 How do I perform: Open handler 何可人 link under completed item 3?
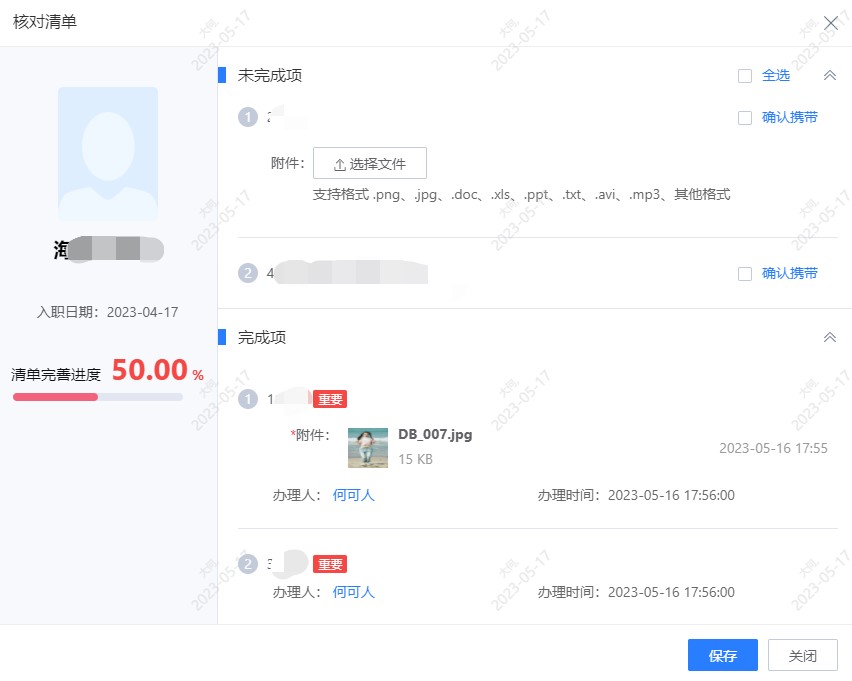tap(354, 592)
